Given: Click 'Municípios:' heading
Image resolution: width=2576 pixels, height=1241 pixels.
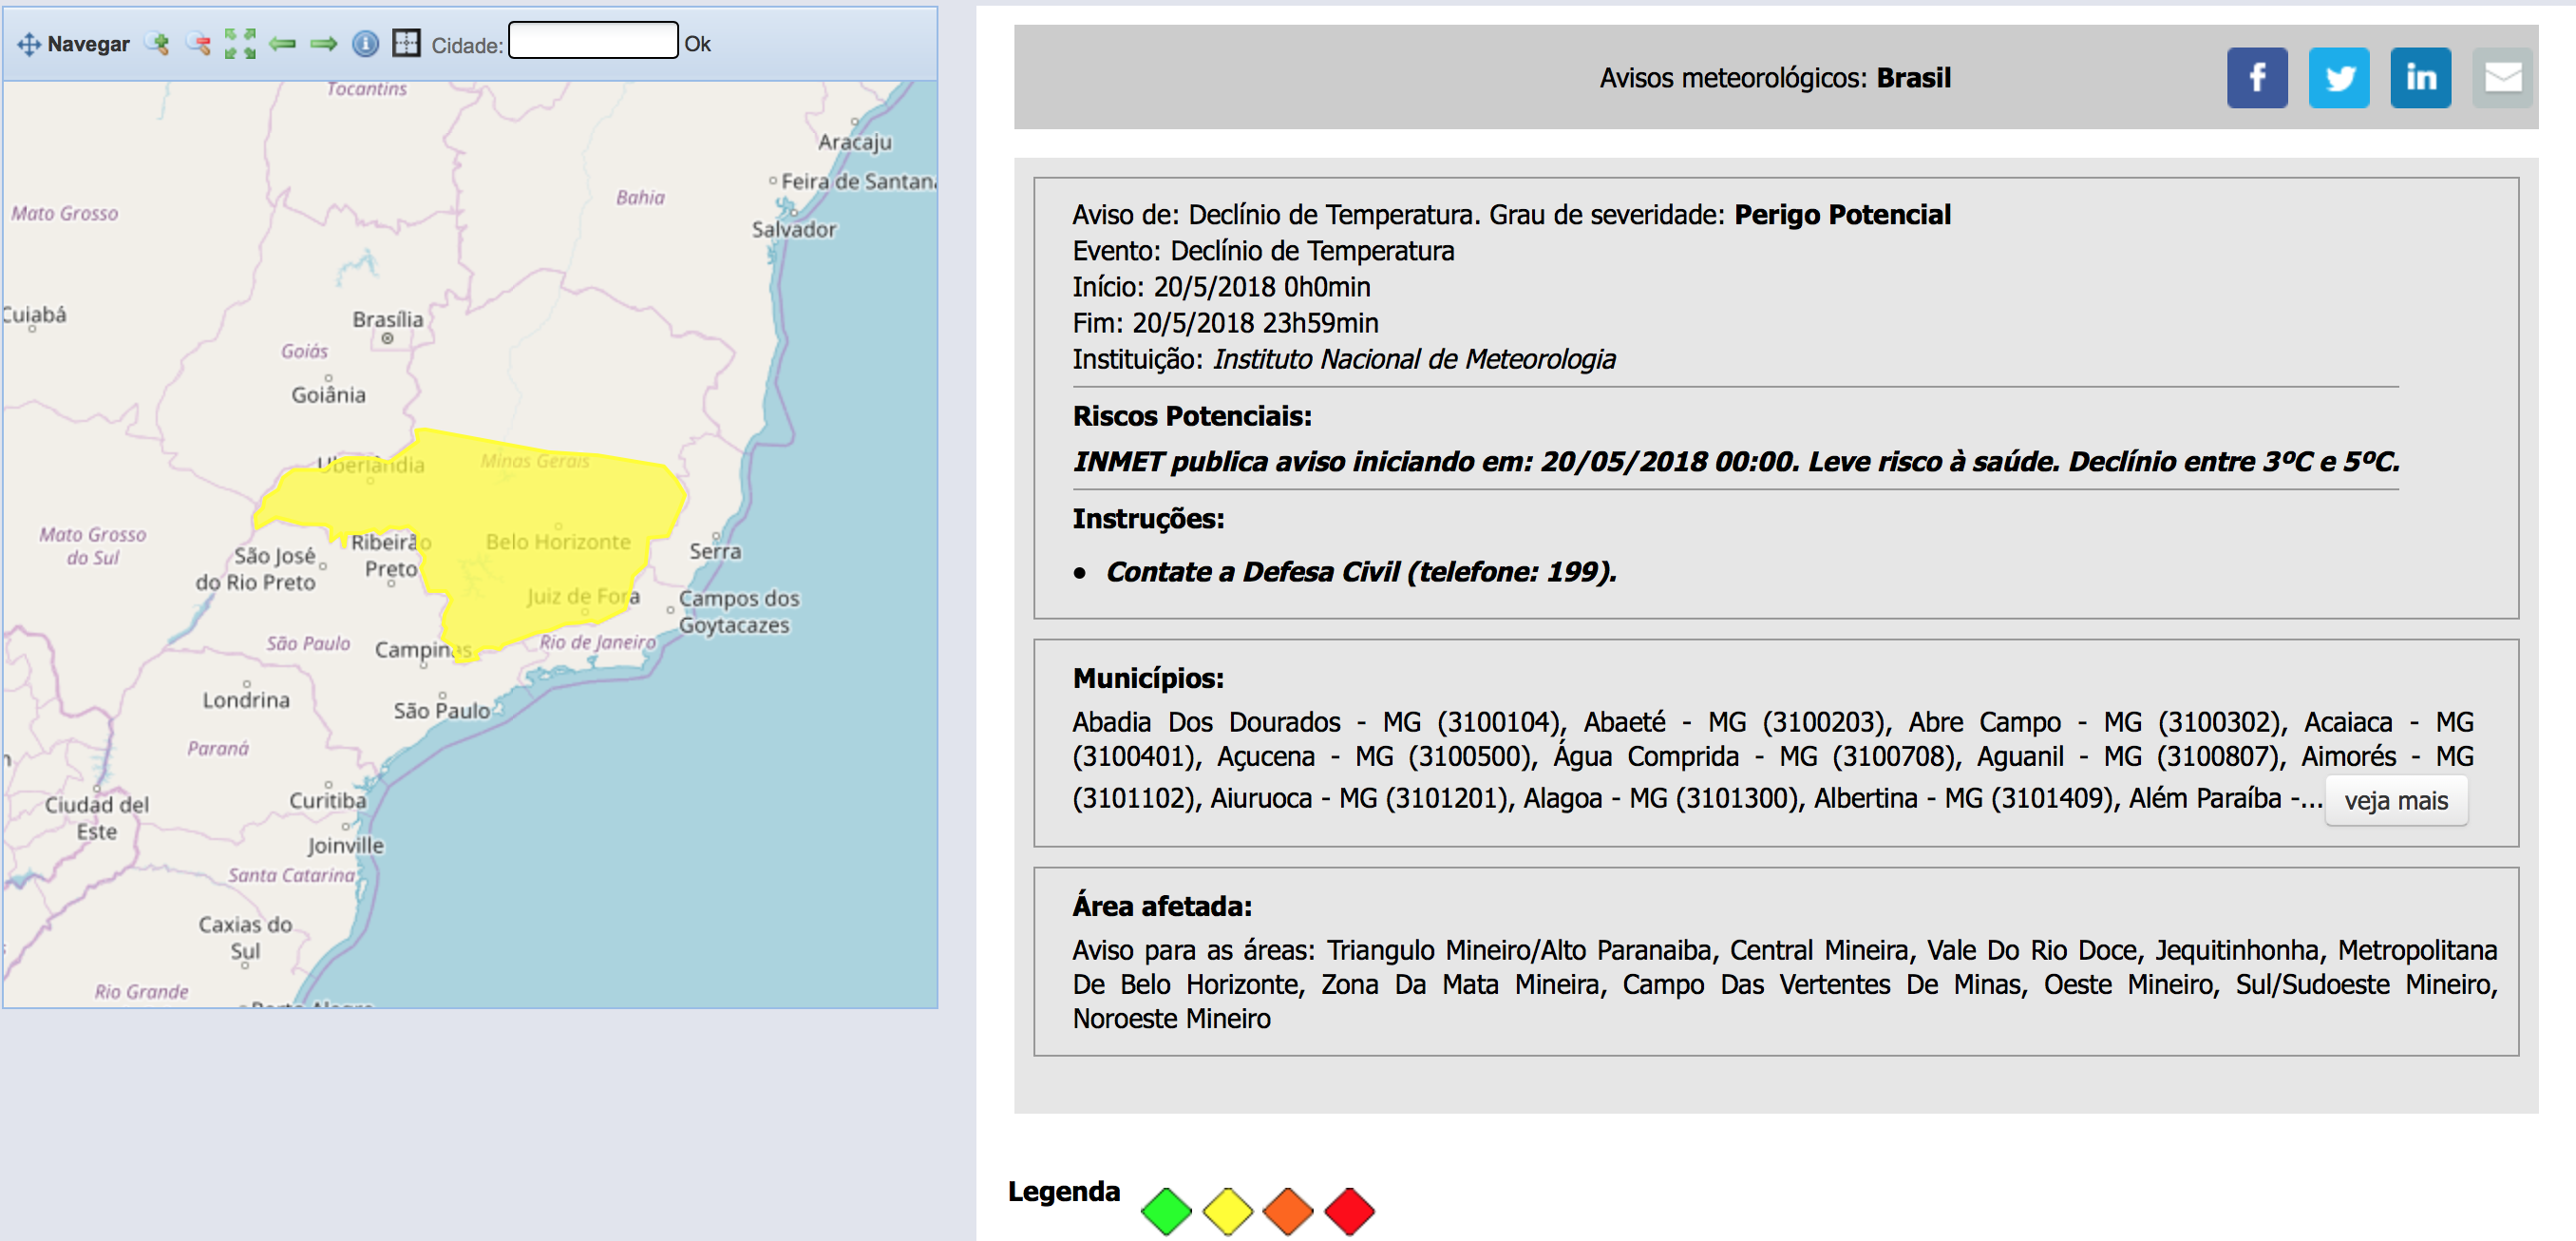Looking at the screenshot, I should tap(1148, 678).
